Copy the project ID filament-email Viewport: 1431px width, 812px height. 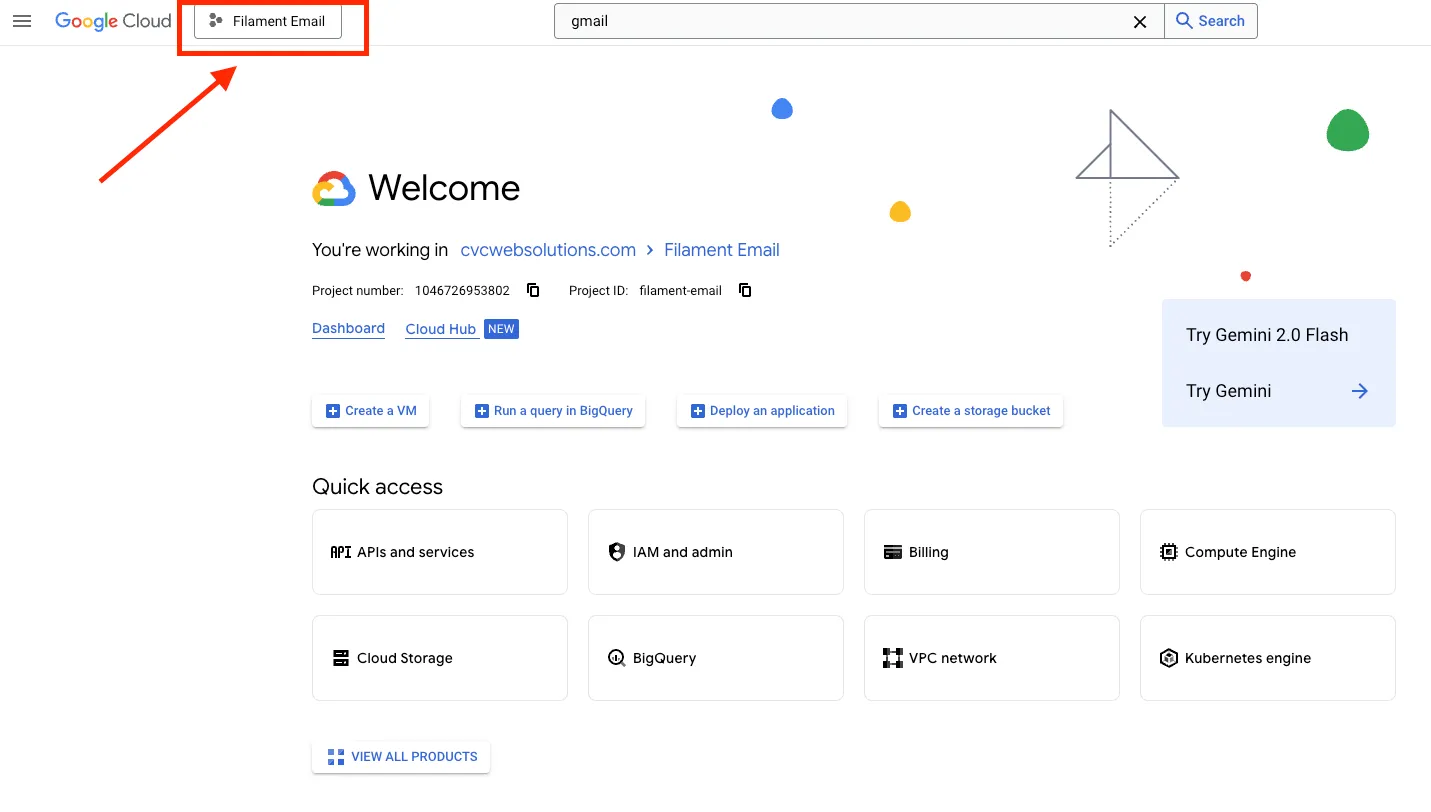point(745,291)
